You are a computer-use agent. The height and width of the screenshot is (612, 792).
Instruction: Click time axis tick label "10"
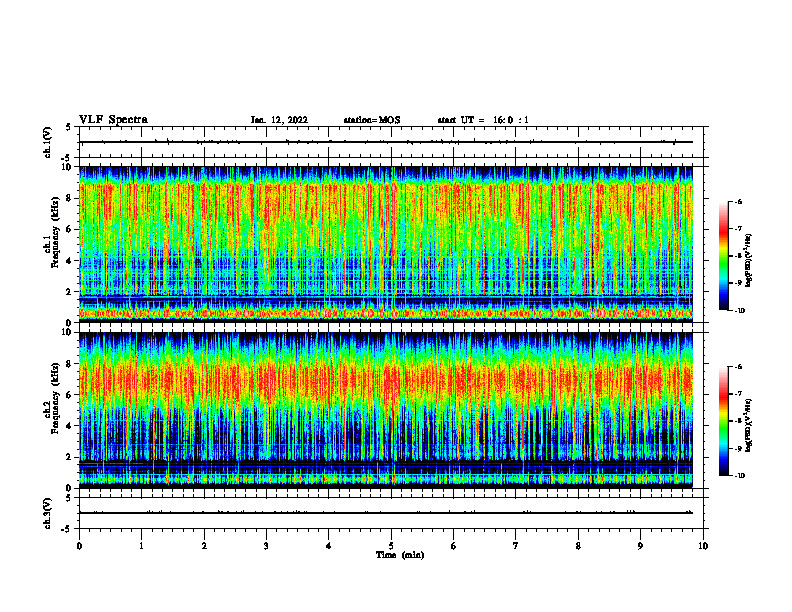tap(703, 546)
